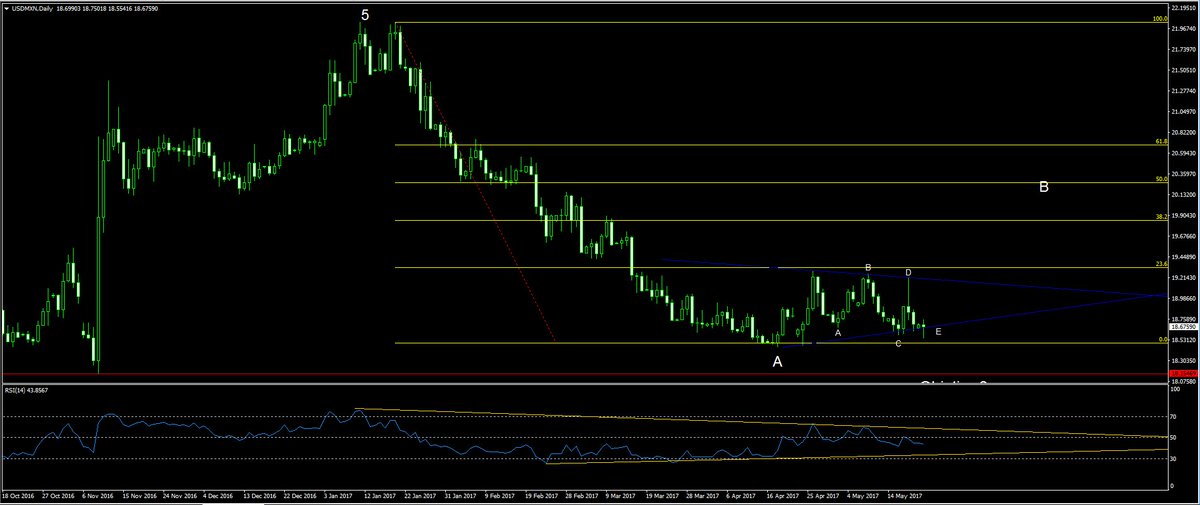Click the 18 Oct 2016 date label
Screen dimensions: 1200x505
[x=17, y=495]
